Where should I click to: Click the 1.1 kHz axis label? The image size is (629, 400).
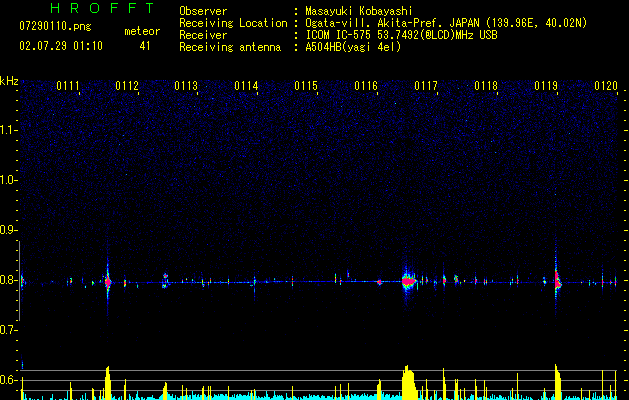(x=8, y=130)
